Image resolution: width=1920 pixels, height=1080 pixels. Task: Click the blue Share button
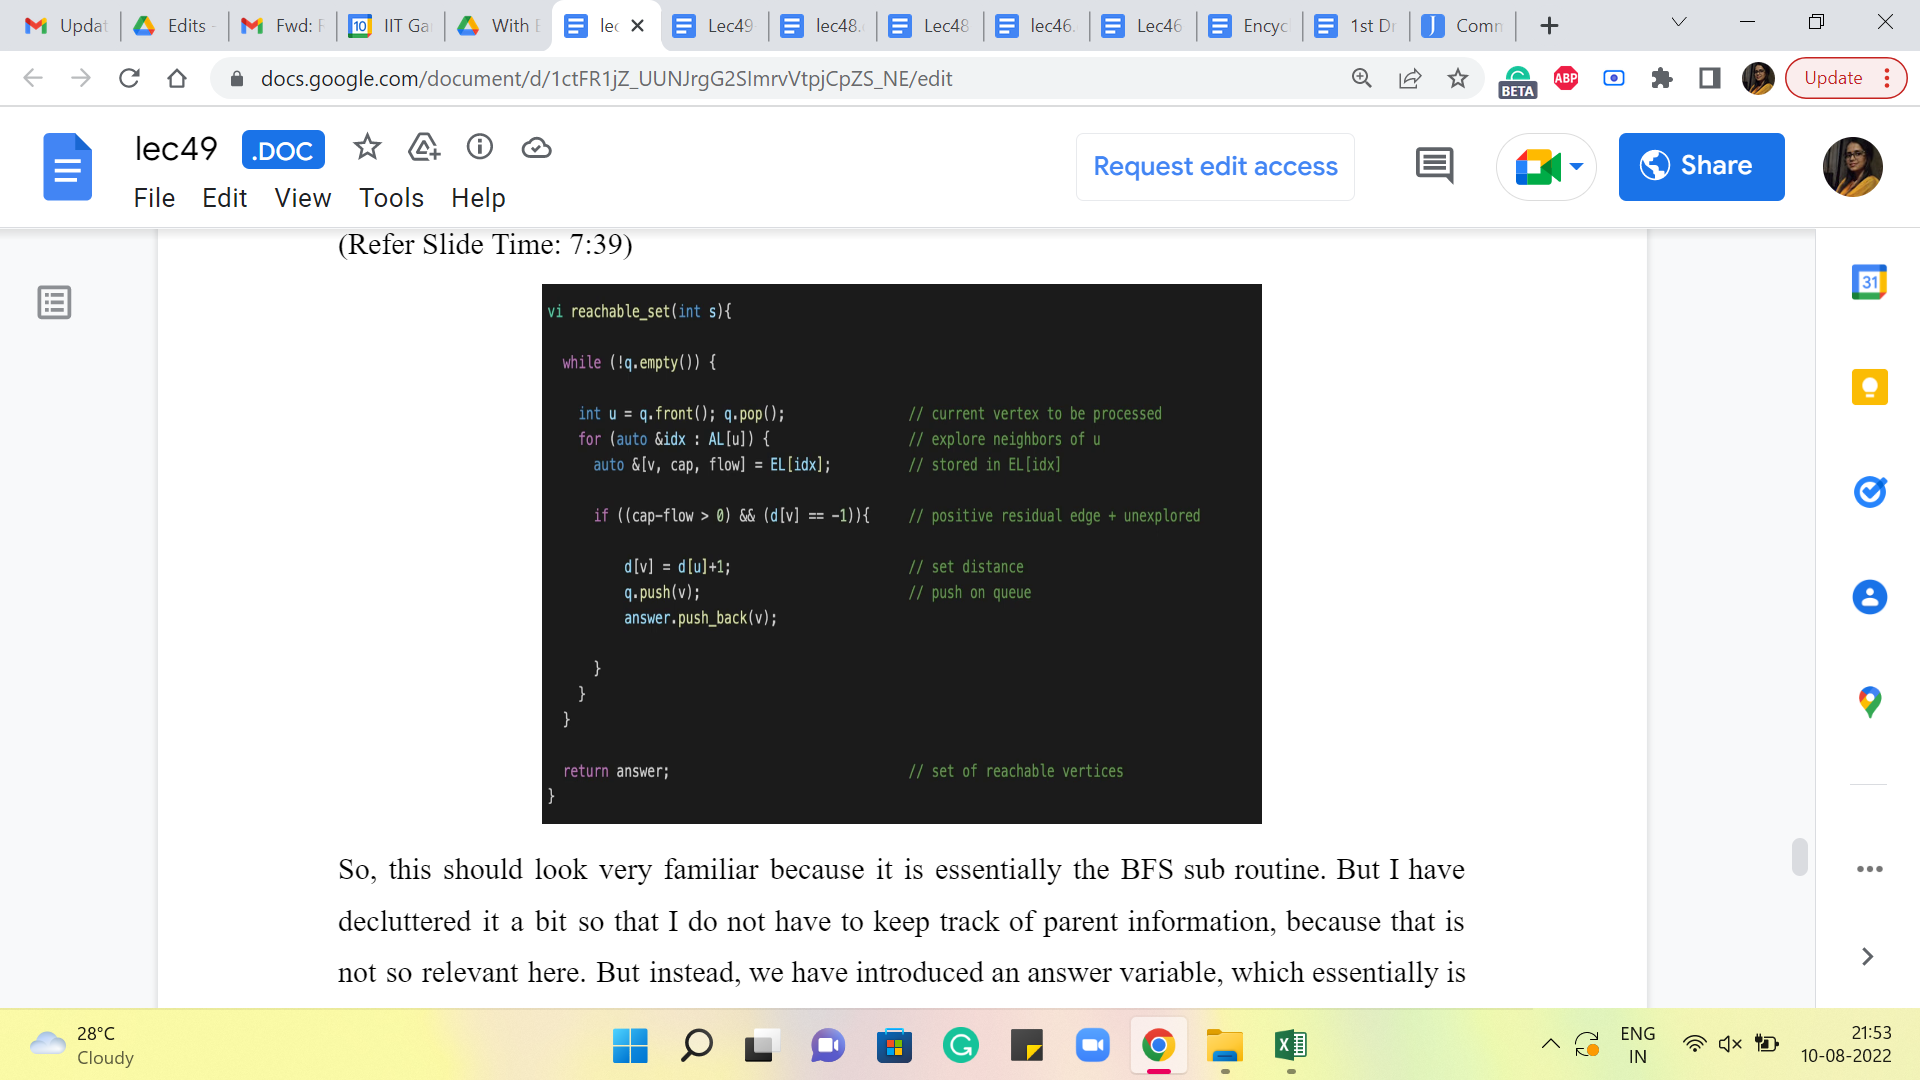click(1701, 166)
